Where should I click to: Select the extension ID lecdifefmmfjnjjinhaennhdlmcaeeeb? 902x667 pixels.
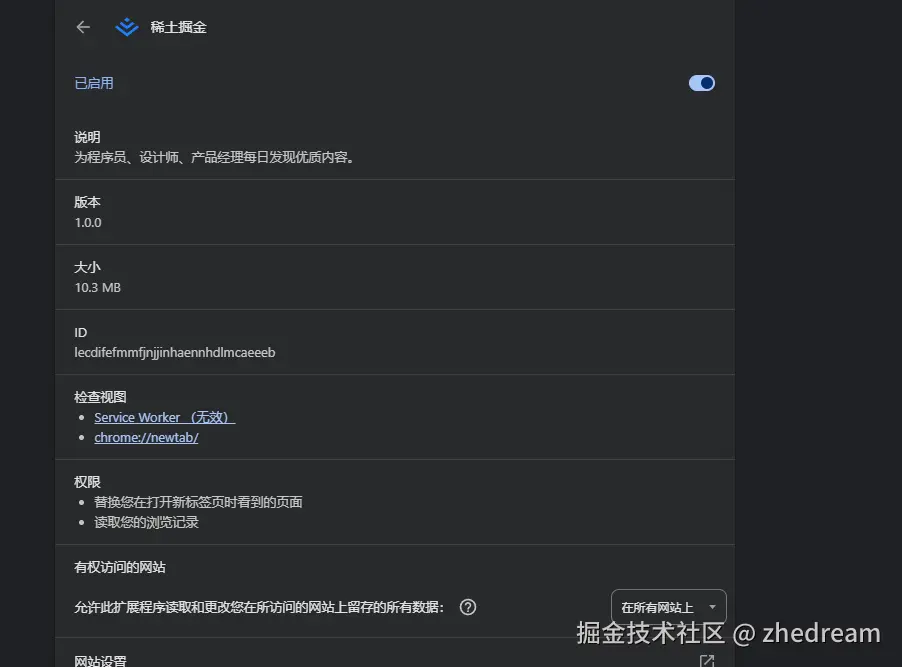pos(175,352)
